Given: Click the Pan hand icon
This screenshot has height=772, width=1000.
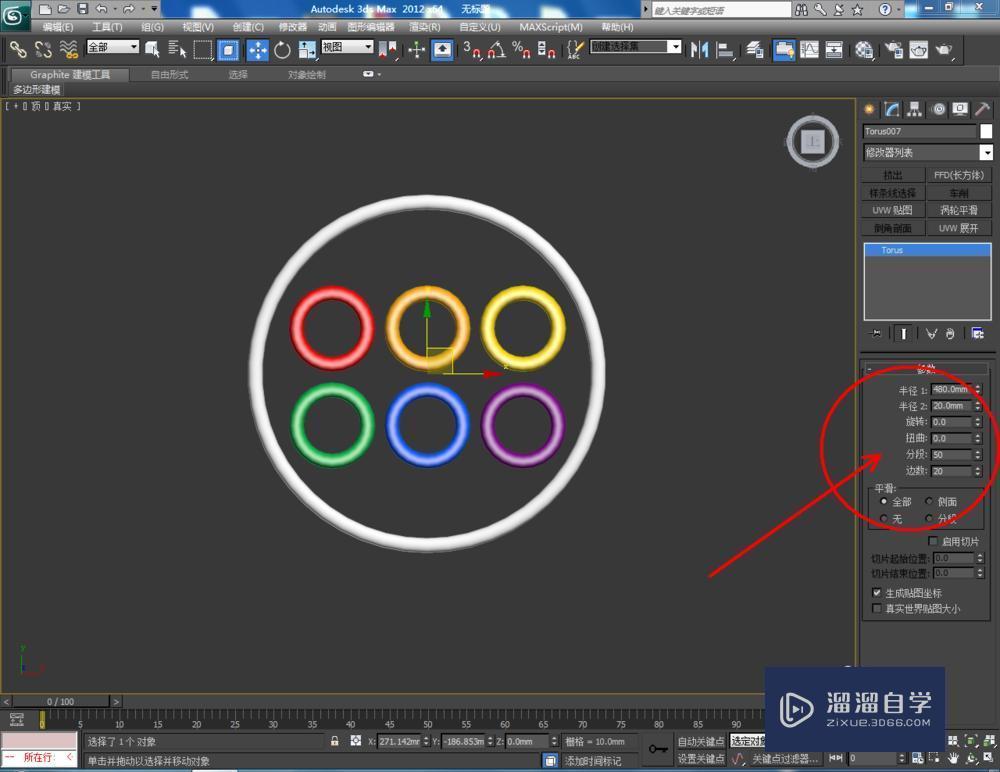Looking at the screenshot, I should (953, 759).
